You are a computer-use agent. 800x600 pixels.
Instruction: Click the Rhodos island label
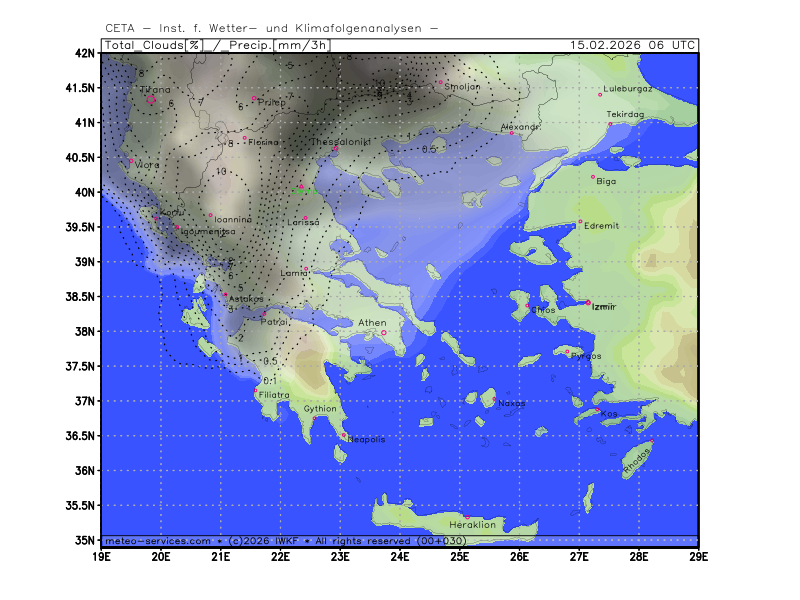pos(637,459)
